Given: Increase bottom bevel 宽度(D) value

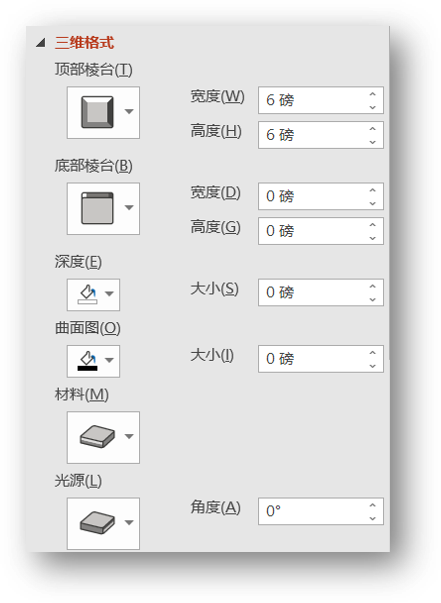Looking at the screenshot, I should point(372,190).
